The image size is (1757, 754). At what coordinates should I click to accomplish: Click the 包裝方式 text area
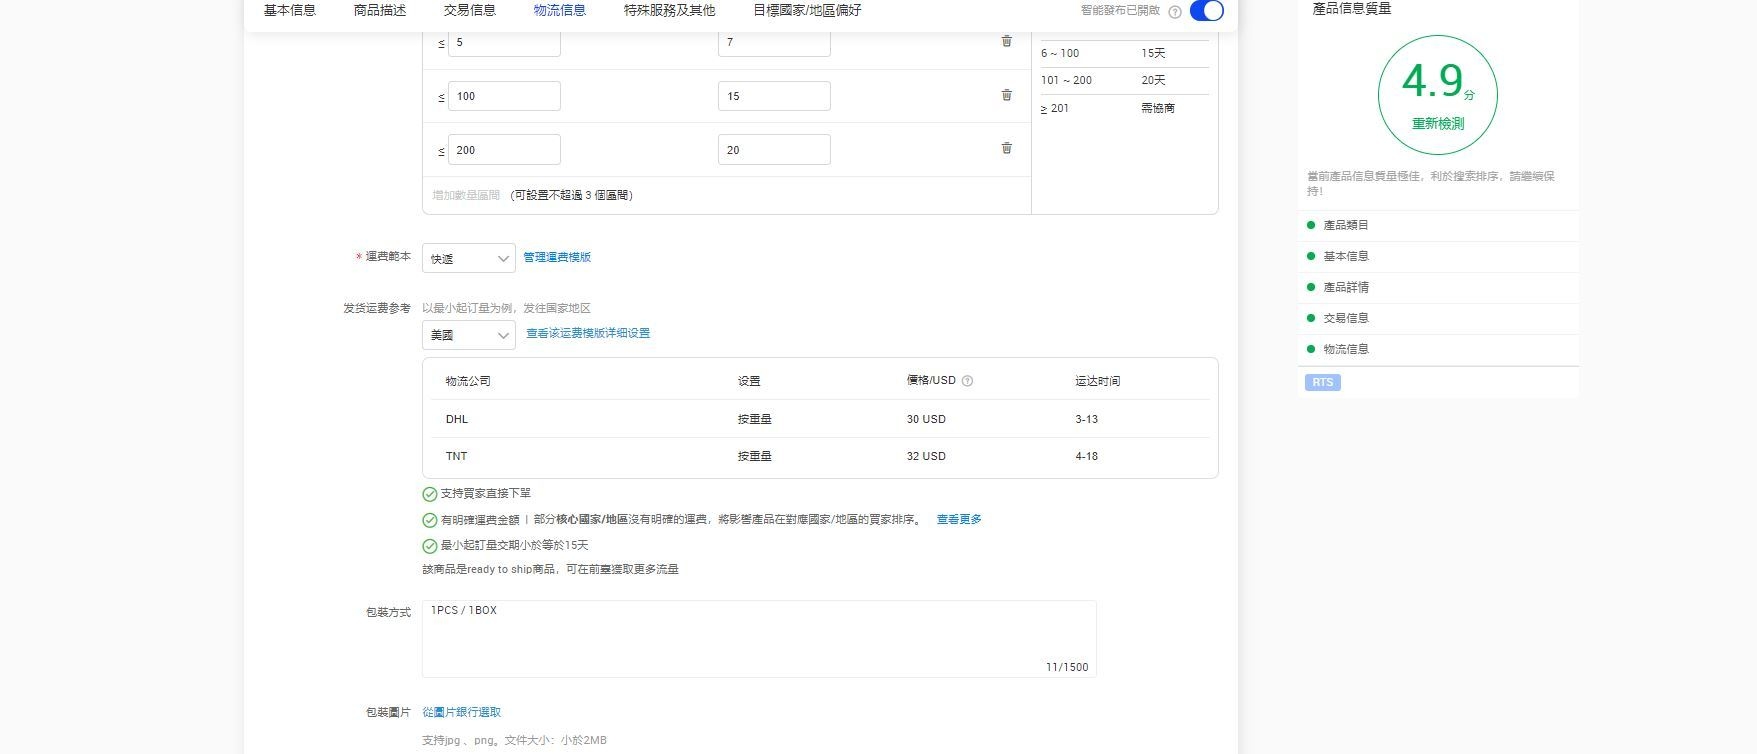point(759,639)
